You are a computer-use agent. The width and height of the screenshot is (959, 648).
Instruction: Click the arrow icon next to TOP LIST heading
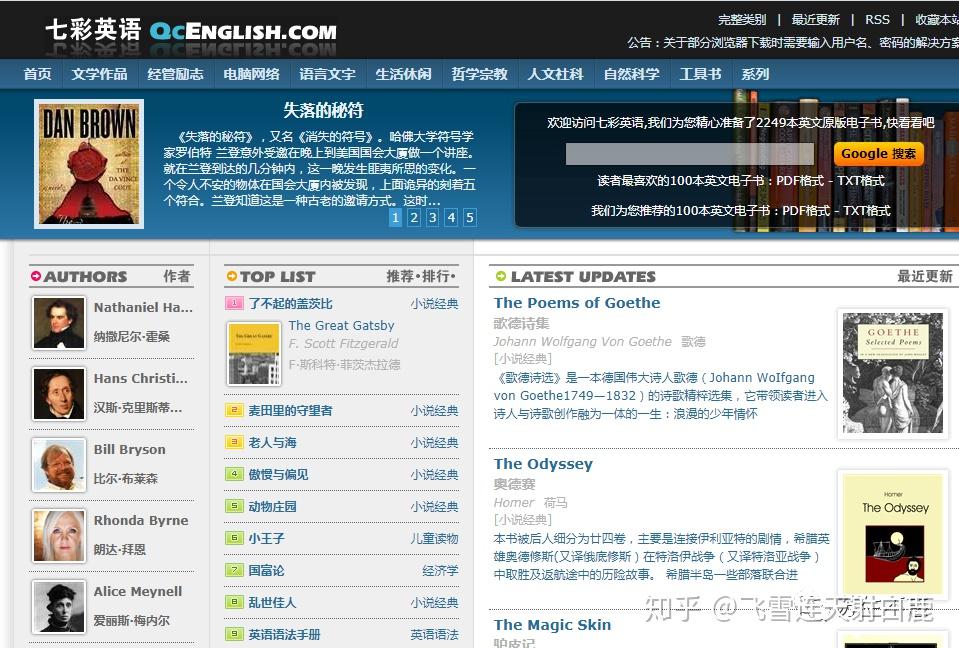234,277
